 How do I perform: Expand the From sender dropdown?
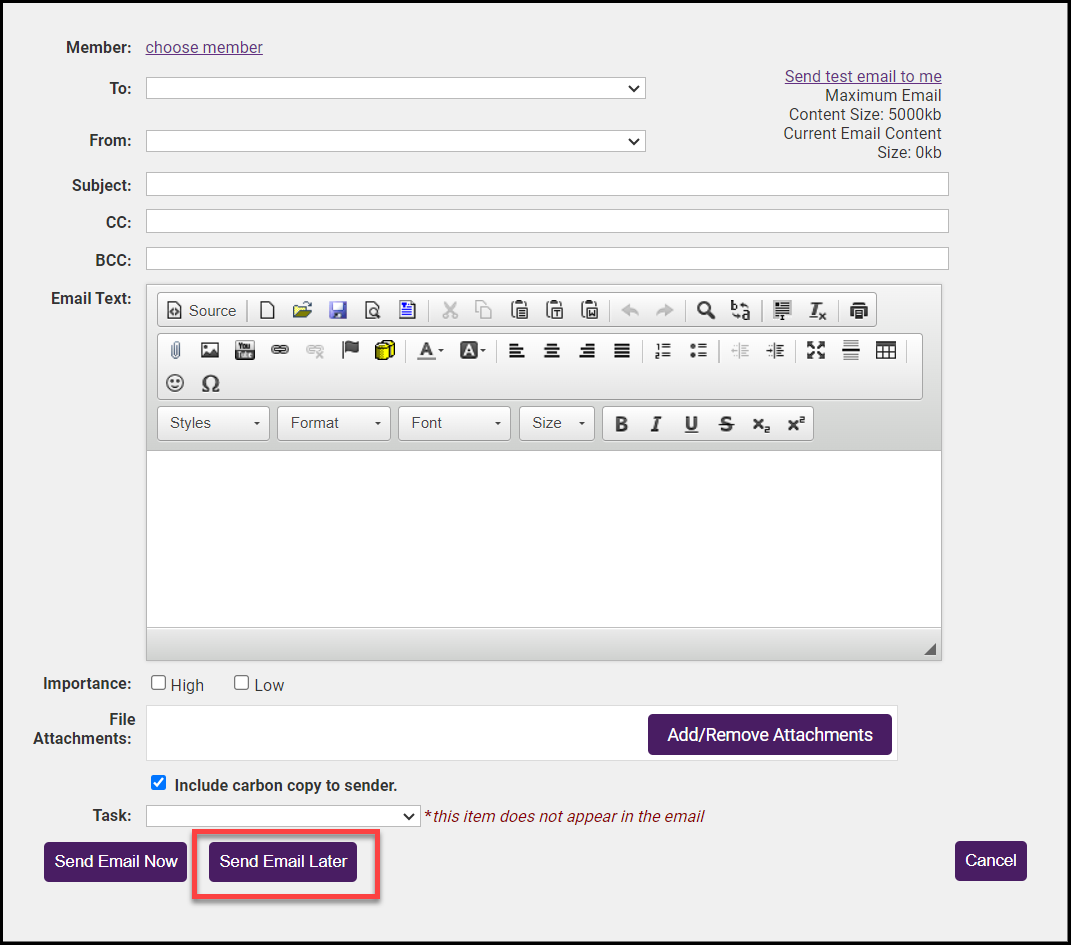pos(395,141)
